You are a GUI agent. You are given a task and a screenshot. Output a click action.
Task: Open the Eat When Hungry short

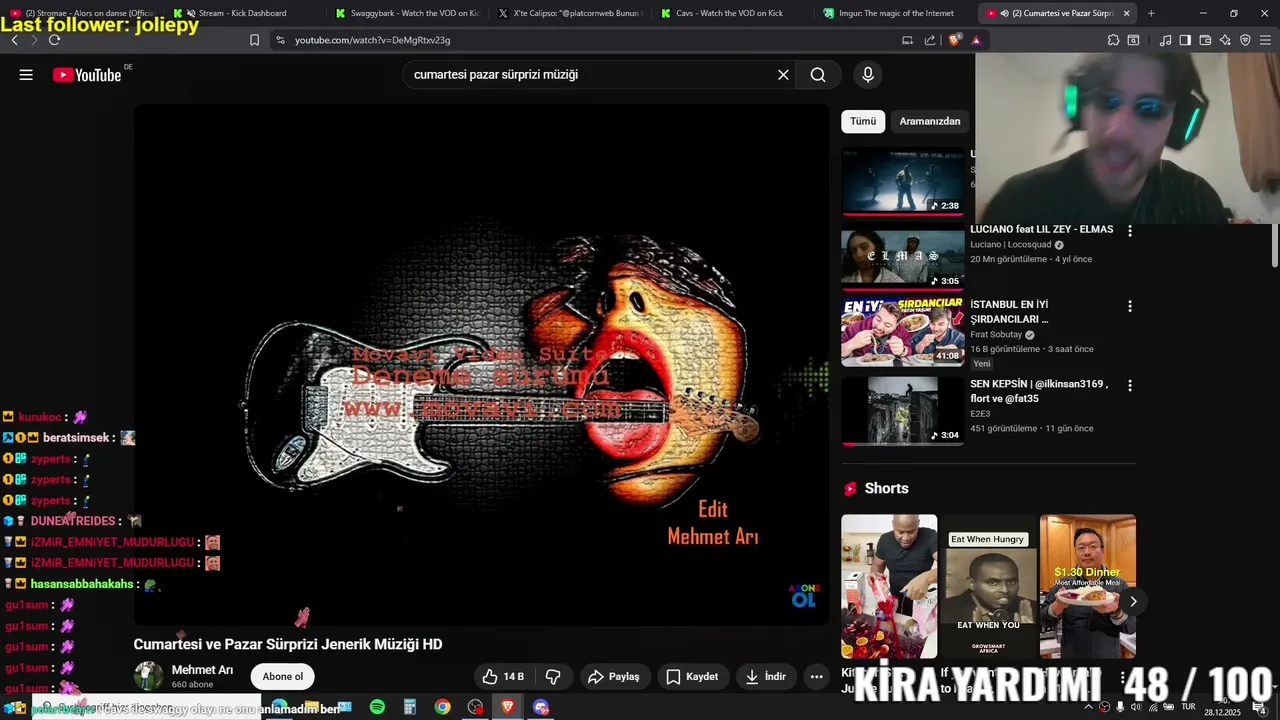point(988,587)
